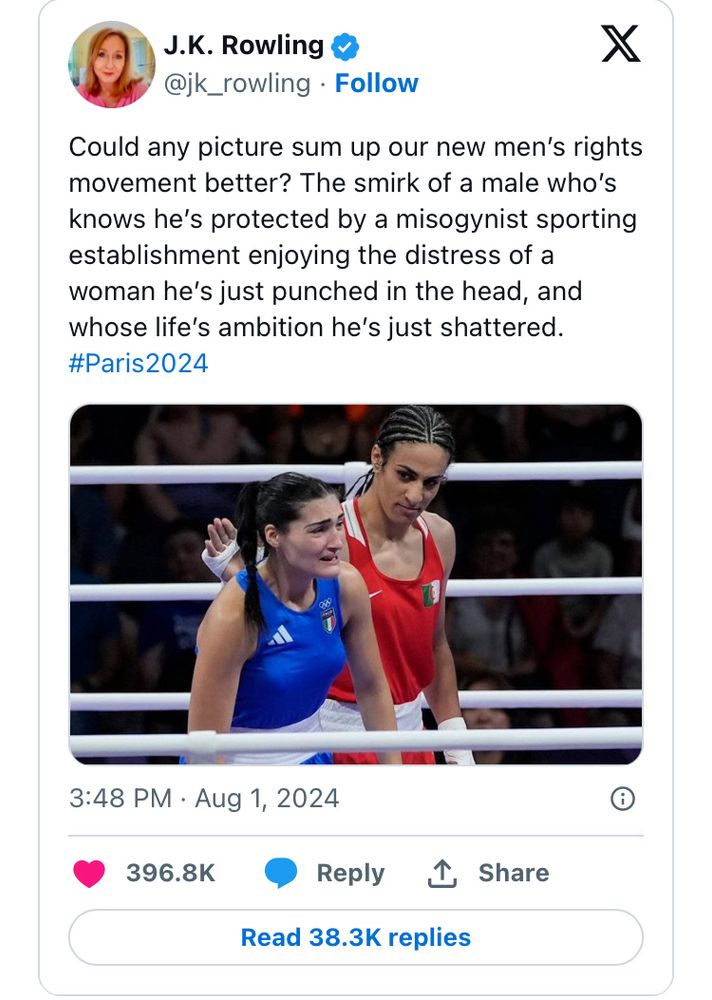712x1000 pixels.
Task: Click the Reply text label
Action: (x=350, y=873)
